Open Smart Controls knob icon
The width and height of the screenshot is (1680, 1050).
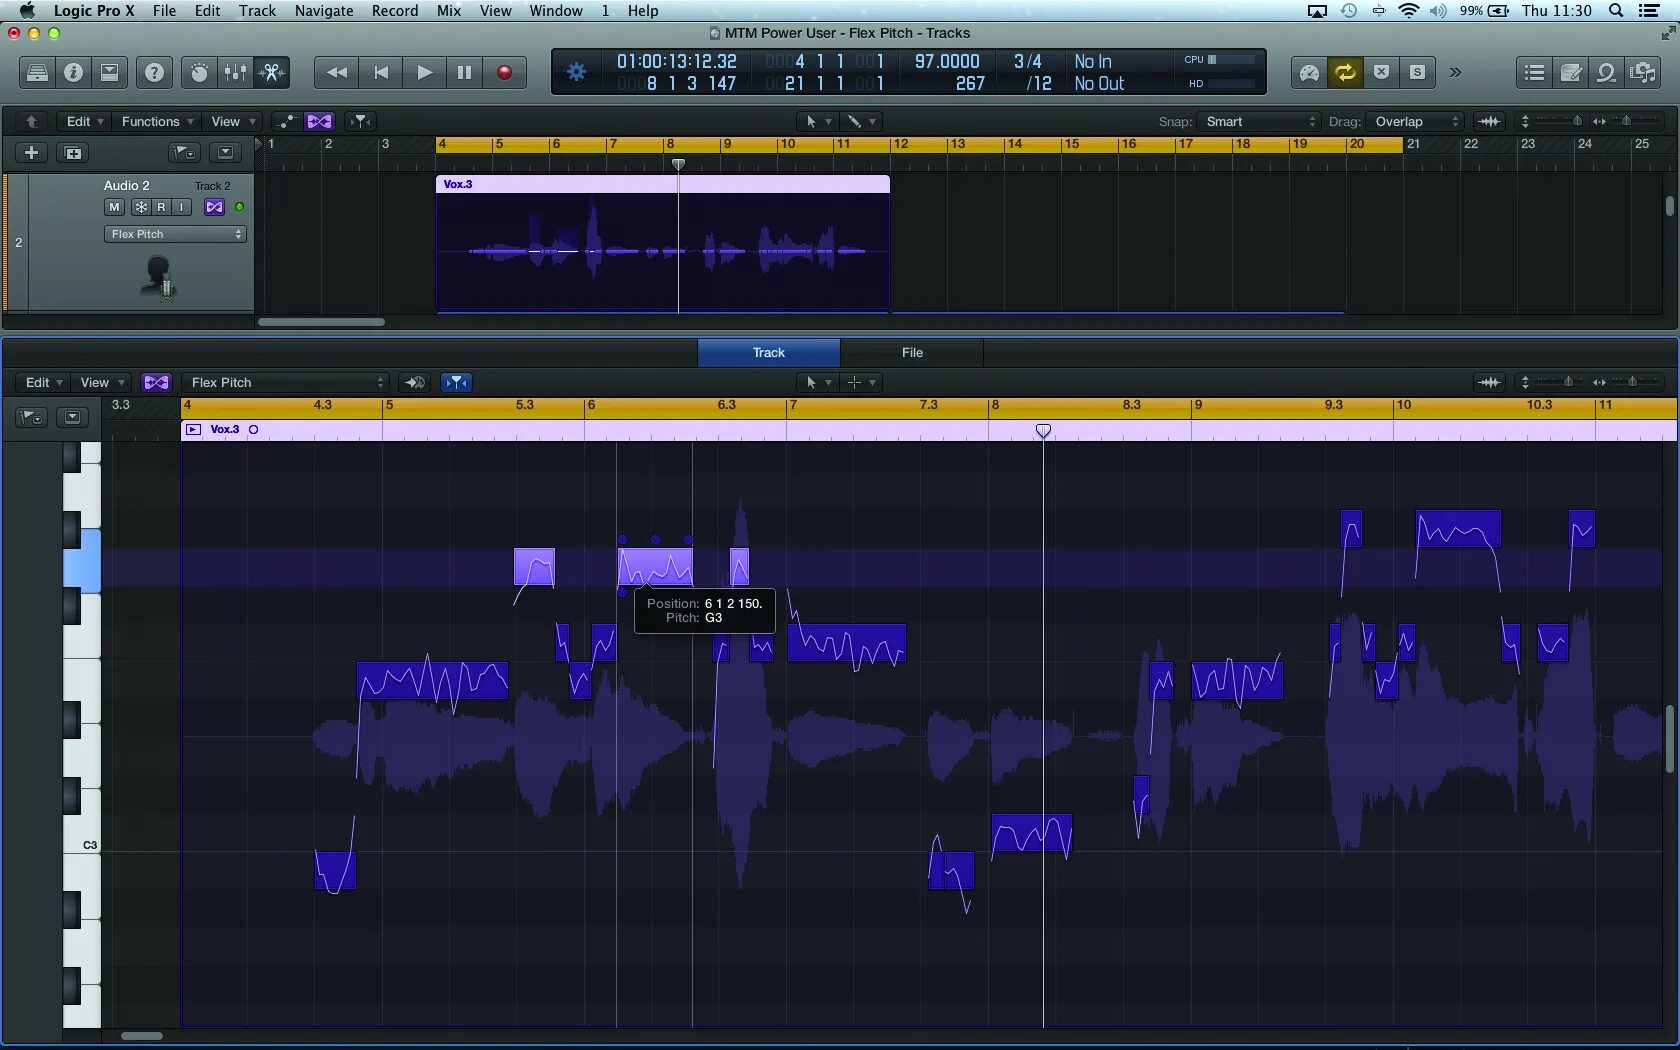click(x=199, y=72)
